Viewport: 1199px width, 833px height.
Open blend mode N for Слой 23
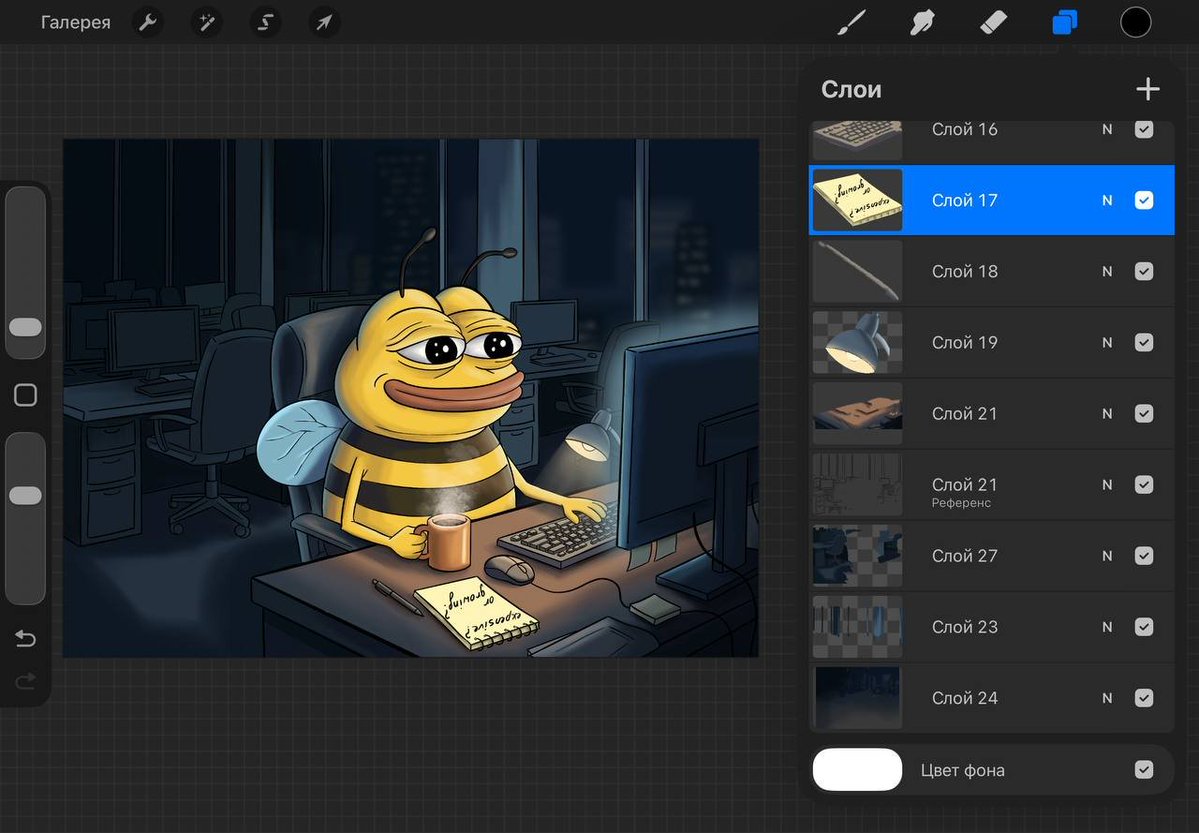(1107, 627)
